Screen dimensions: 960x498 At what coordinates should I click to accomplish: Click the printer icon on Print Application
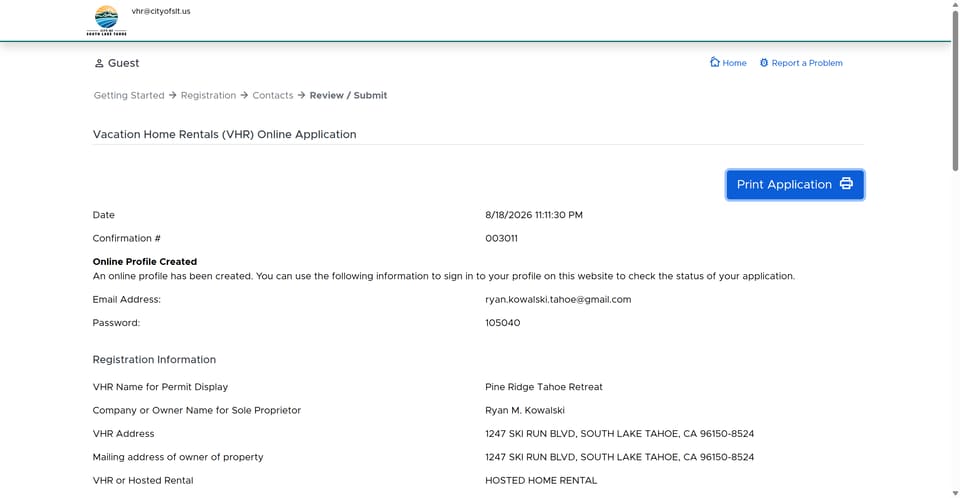click(846, 184)
